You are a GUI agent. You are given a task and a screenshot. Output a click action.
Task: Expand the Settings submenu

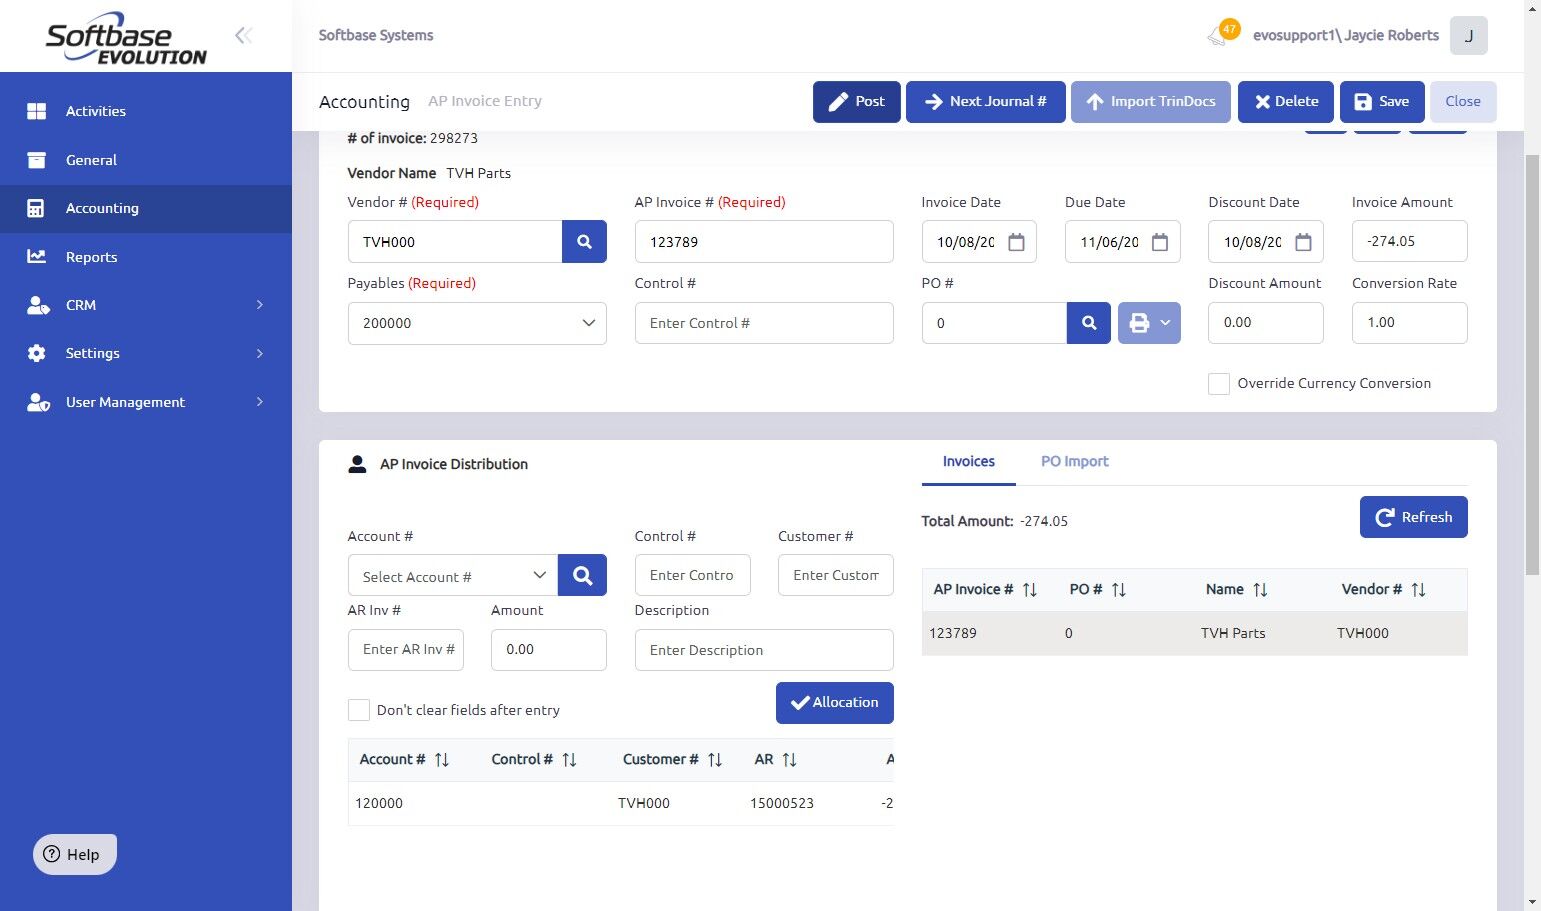click(260, 353)
